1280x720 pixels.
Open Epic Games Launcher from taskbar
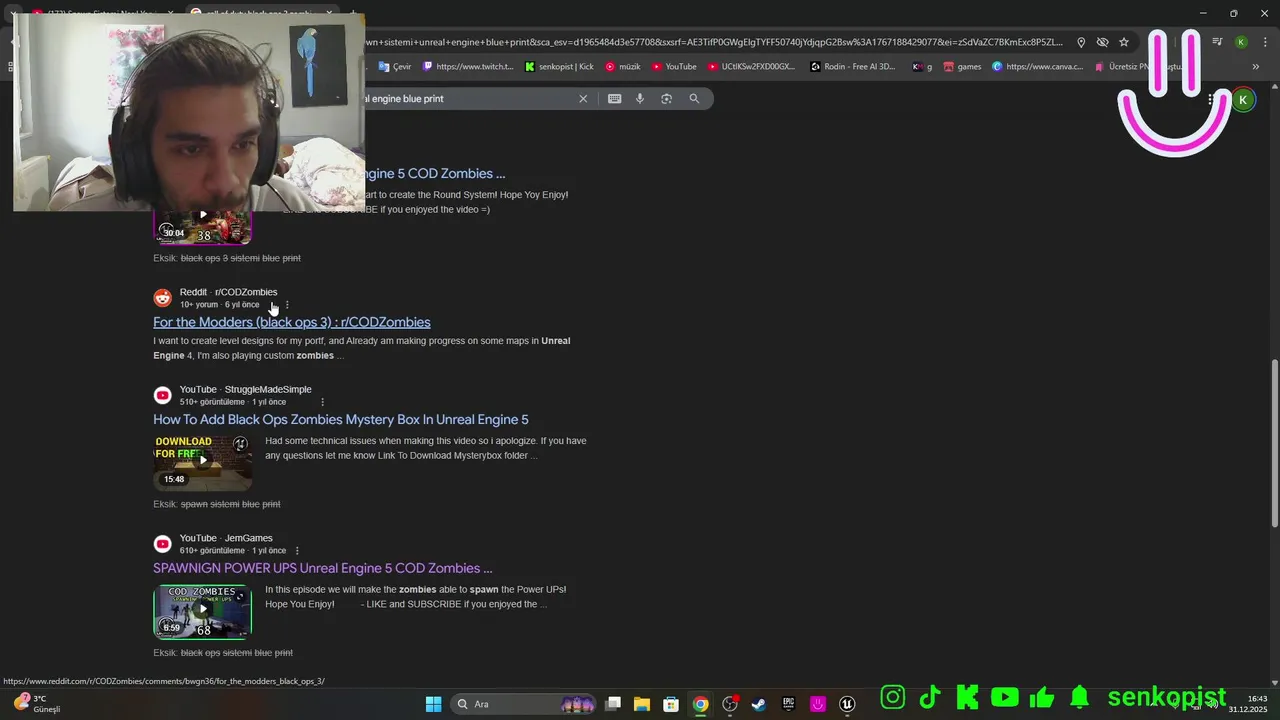click(788, 704)
